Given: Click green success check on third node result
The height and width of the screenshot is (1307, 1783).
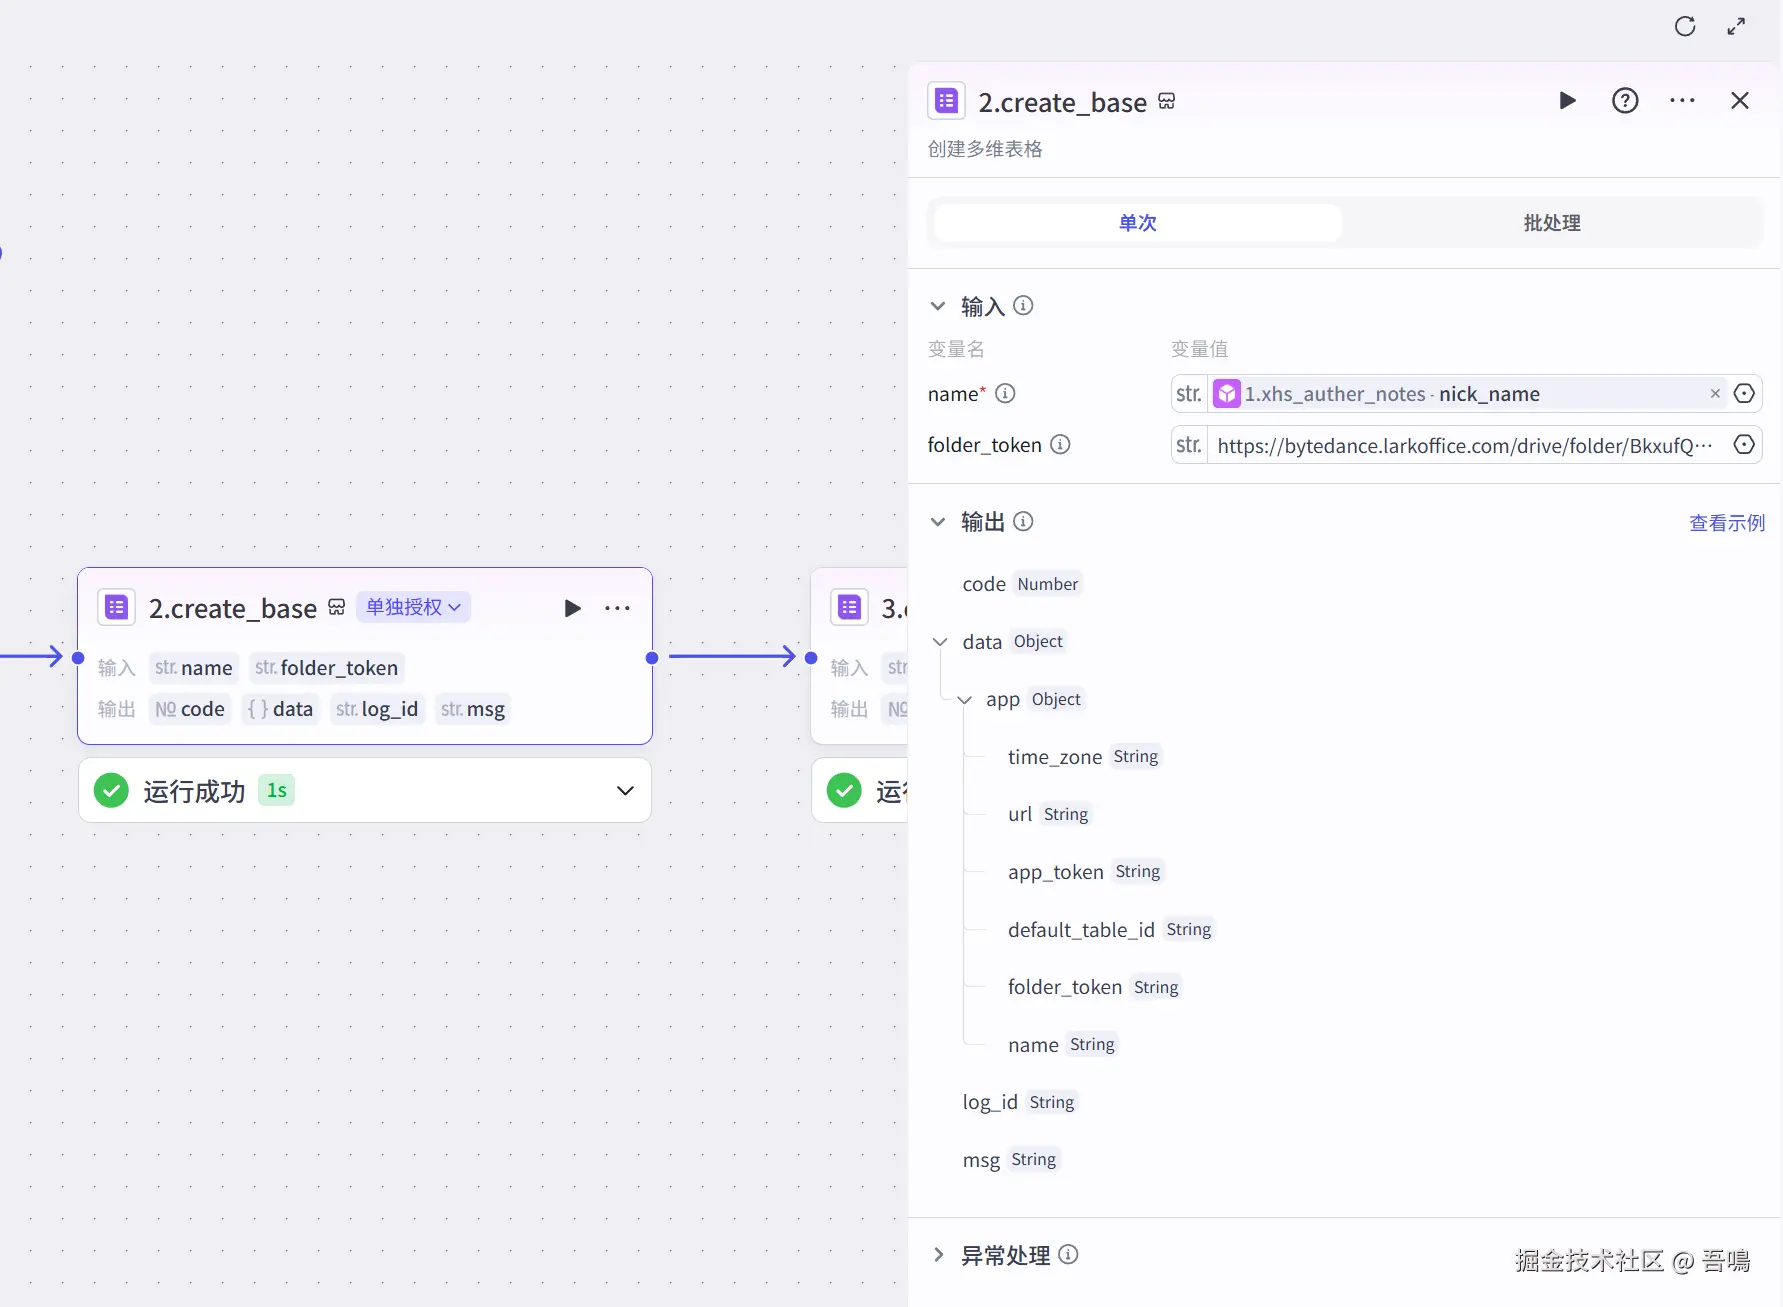Looking at the screenshot, I should (844, 790).
